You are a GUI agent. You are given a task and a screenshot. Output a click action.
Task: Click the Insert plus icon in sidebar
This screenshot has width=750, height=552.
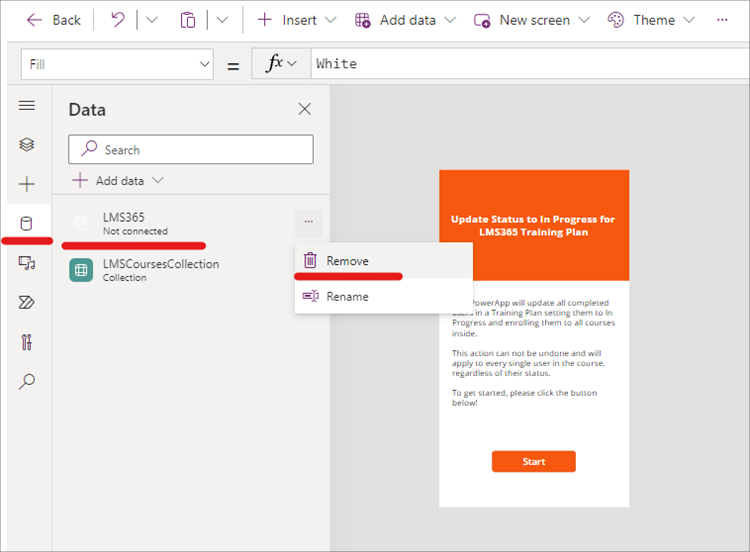point(27,184)
